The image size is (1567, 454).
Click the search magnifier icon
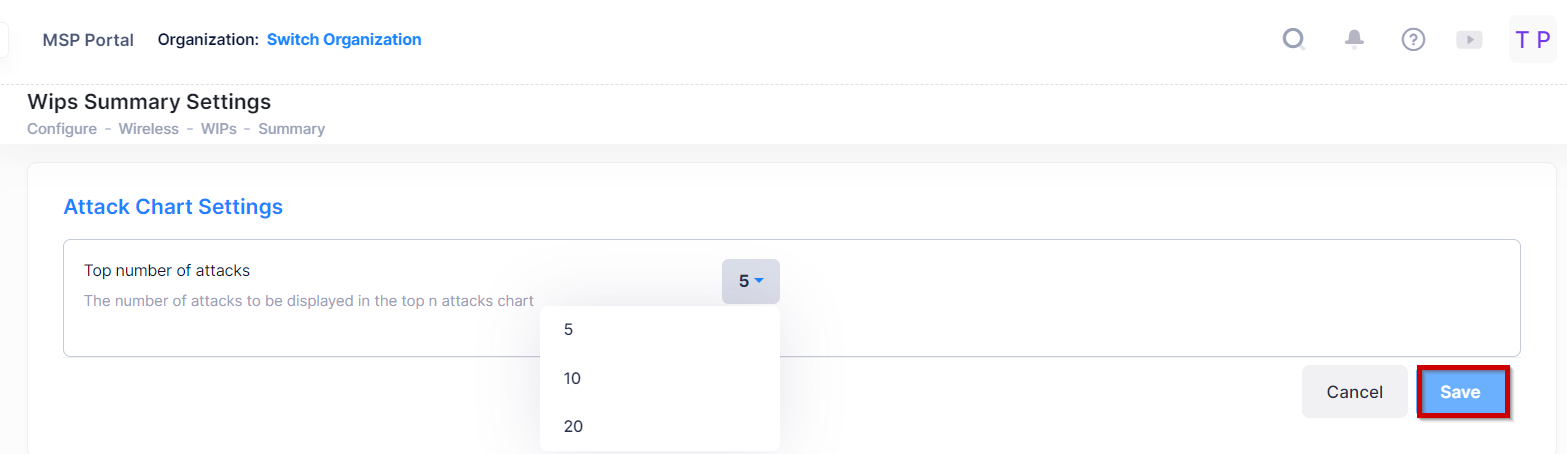tap(1294, 40)
